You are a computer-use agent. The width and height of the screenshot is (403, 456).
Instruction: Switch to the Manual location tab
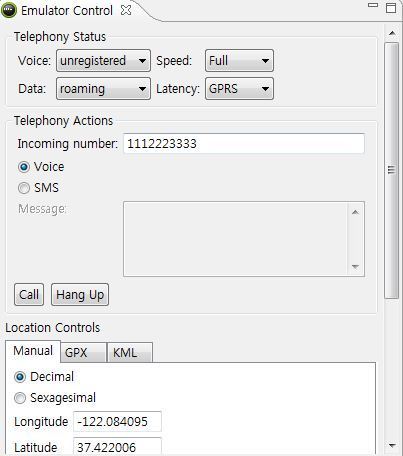click(x=33, y=351)
